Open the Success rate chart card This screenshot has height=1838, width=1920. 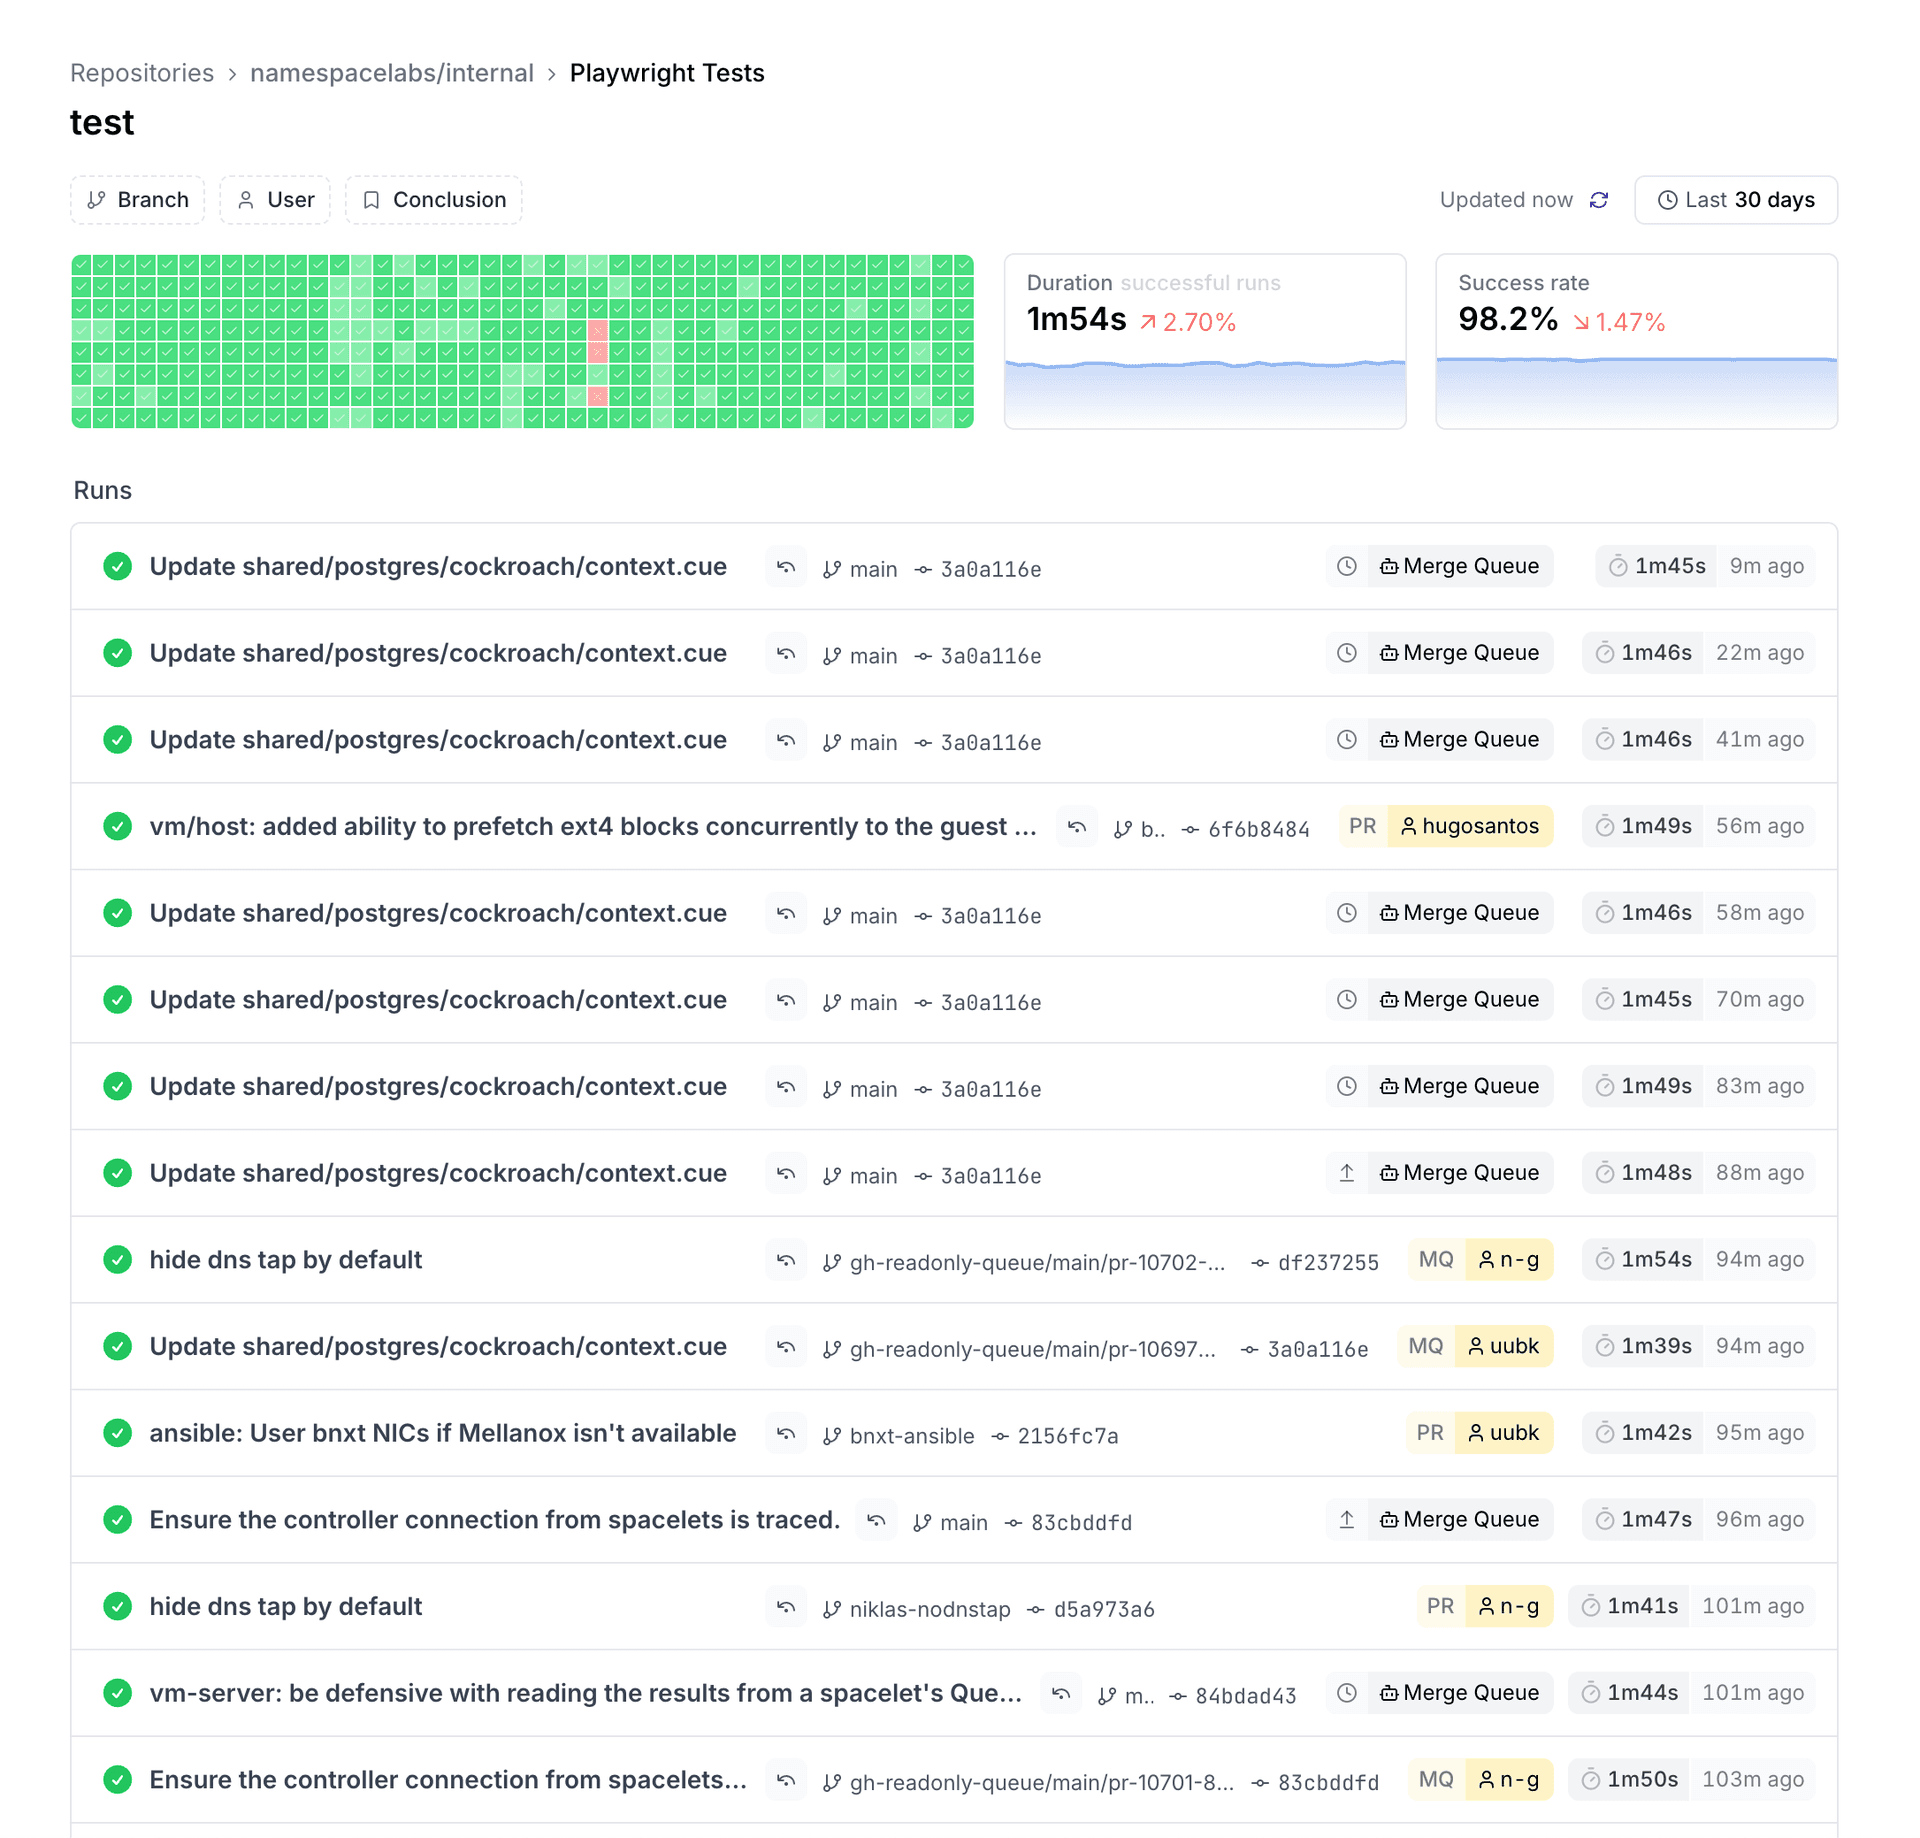tap(1636, 341)
